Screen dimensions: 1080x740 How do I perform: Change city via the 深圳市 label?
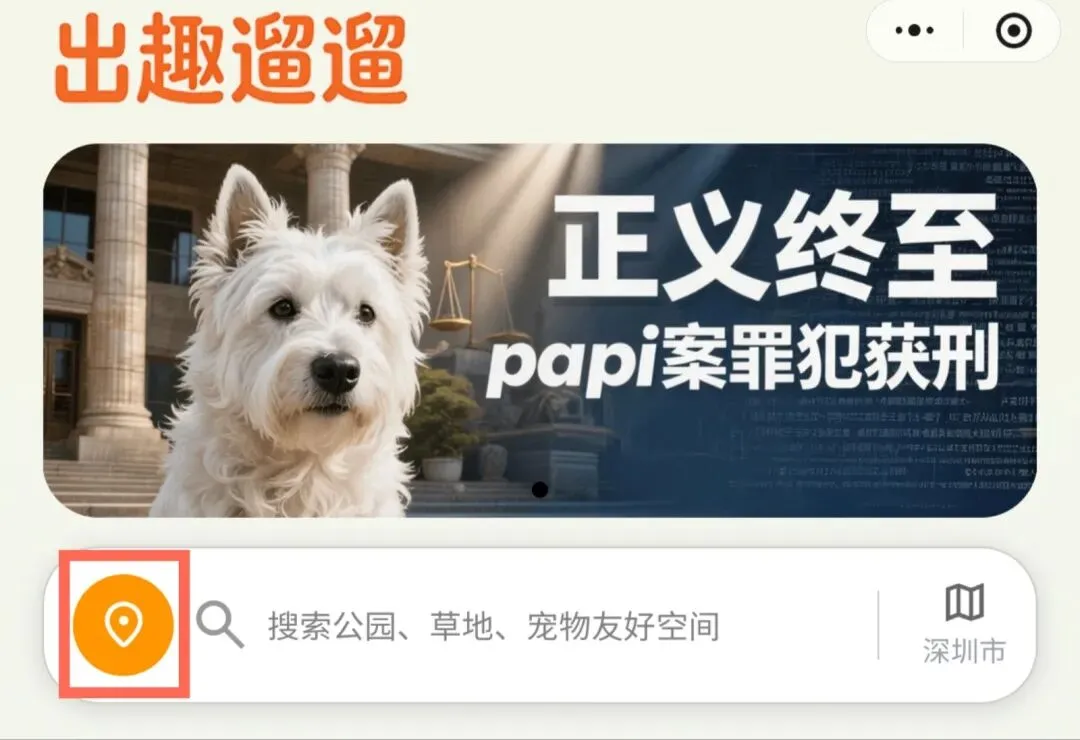pyautogui.click(x=964, y=651)
